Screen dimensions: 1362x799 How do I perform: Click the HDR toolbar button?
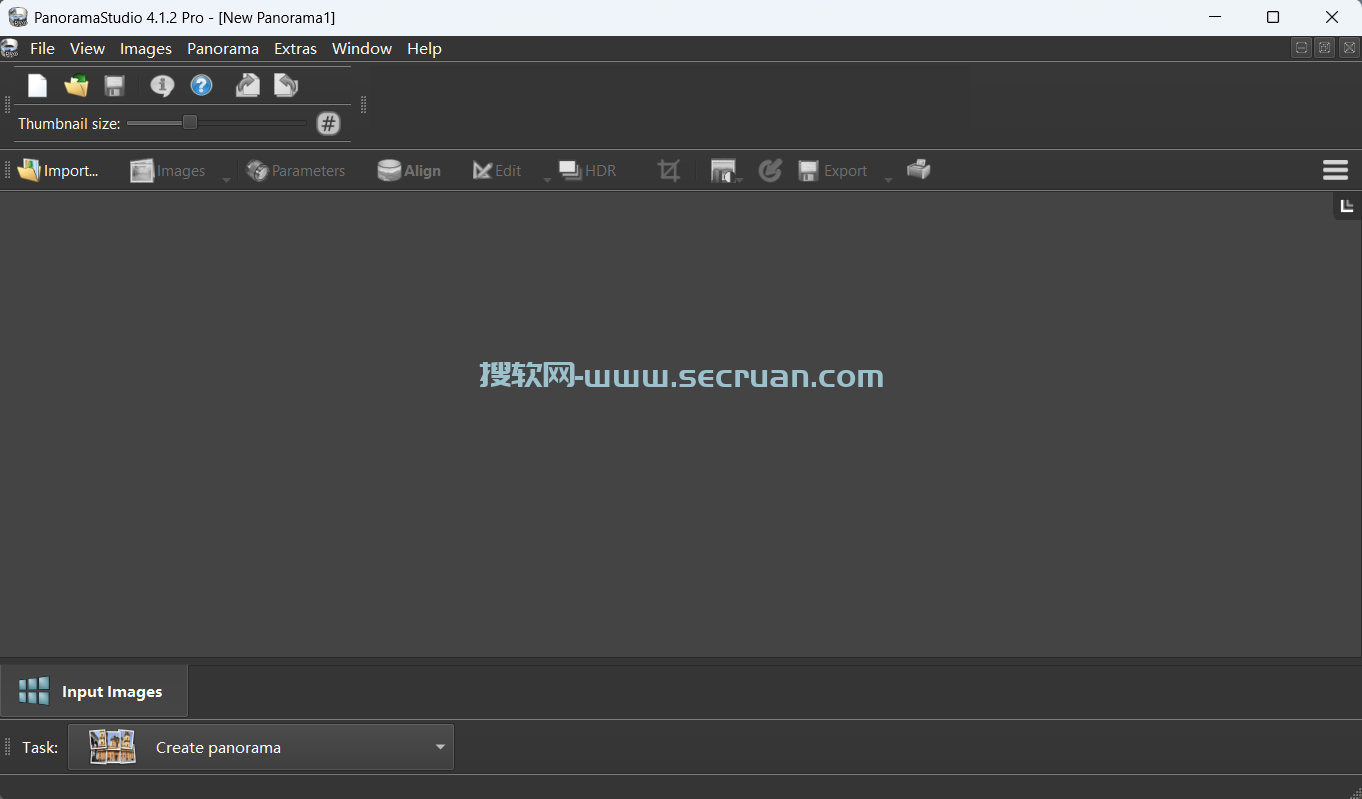(x=588, y=171)
